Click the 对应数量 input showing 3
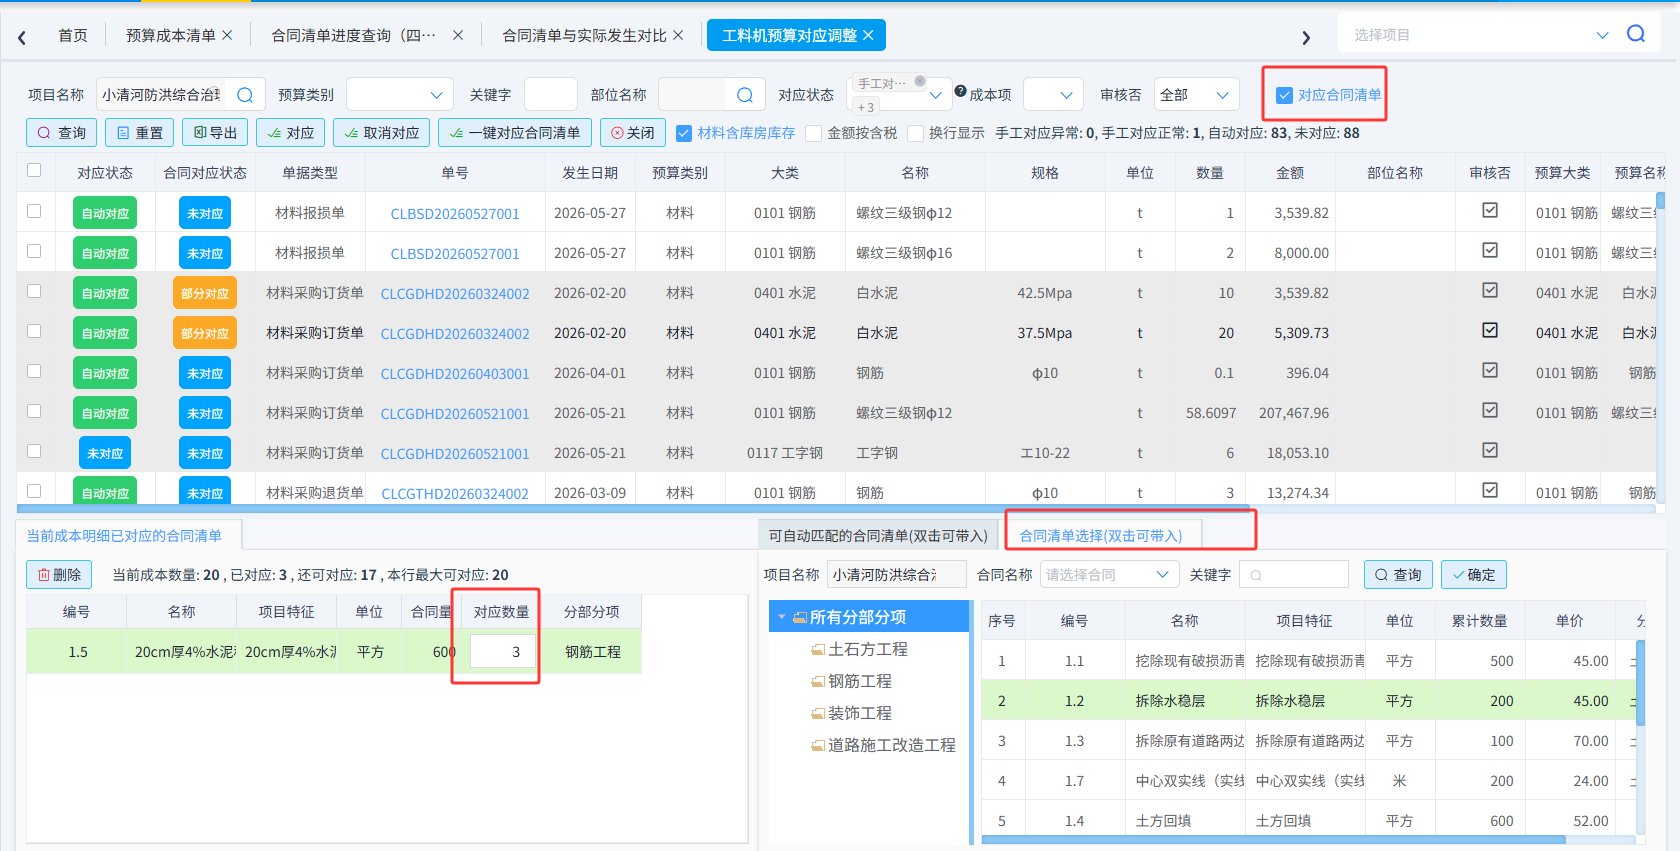 click(503, 652)
